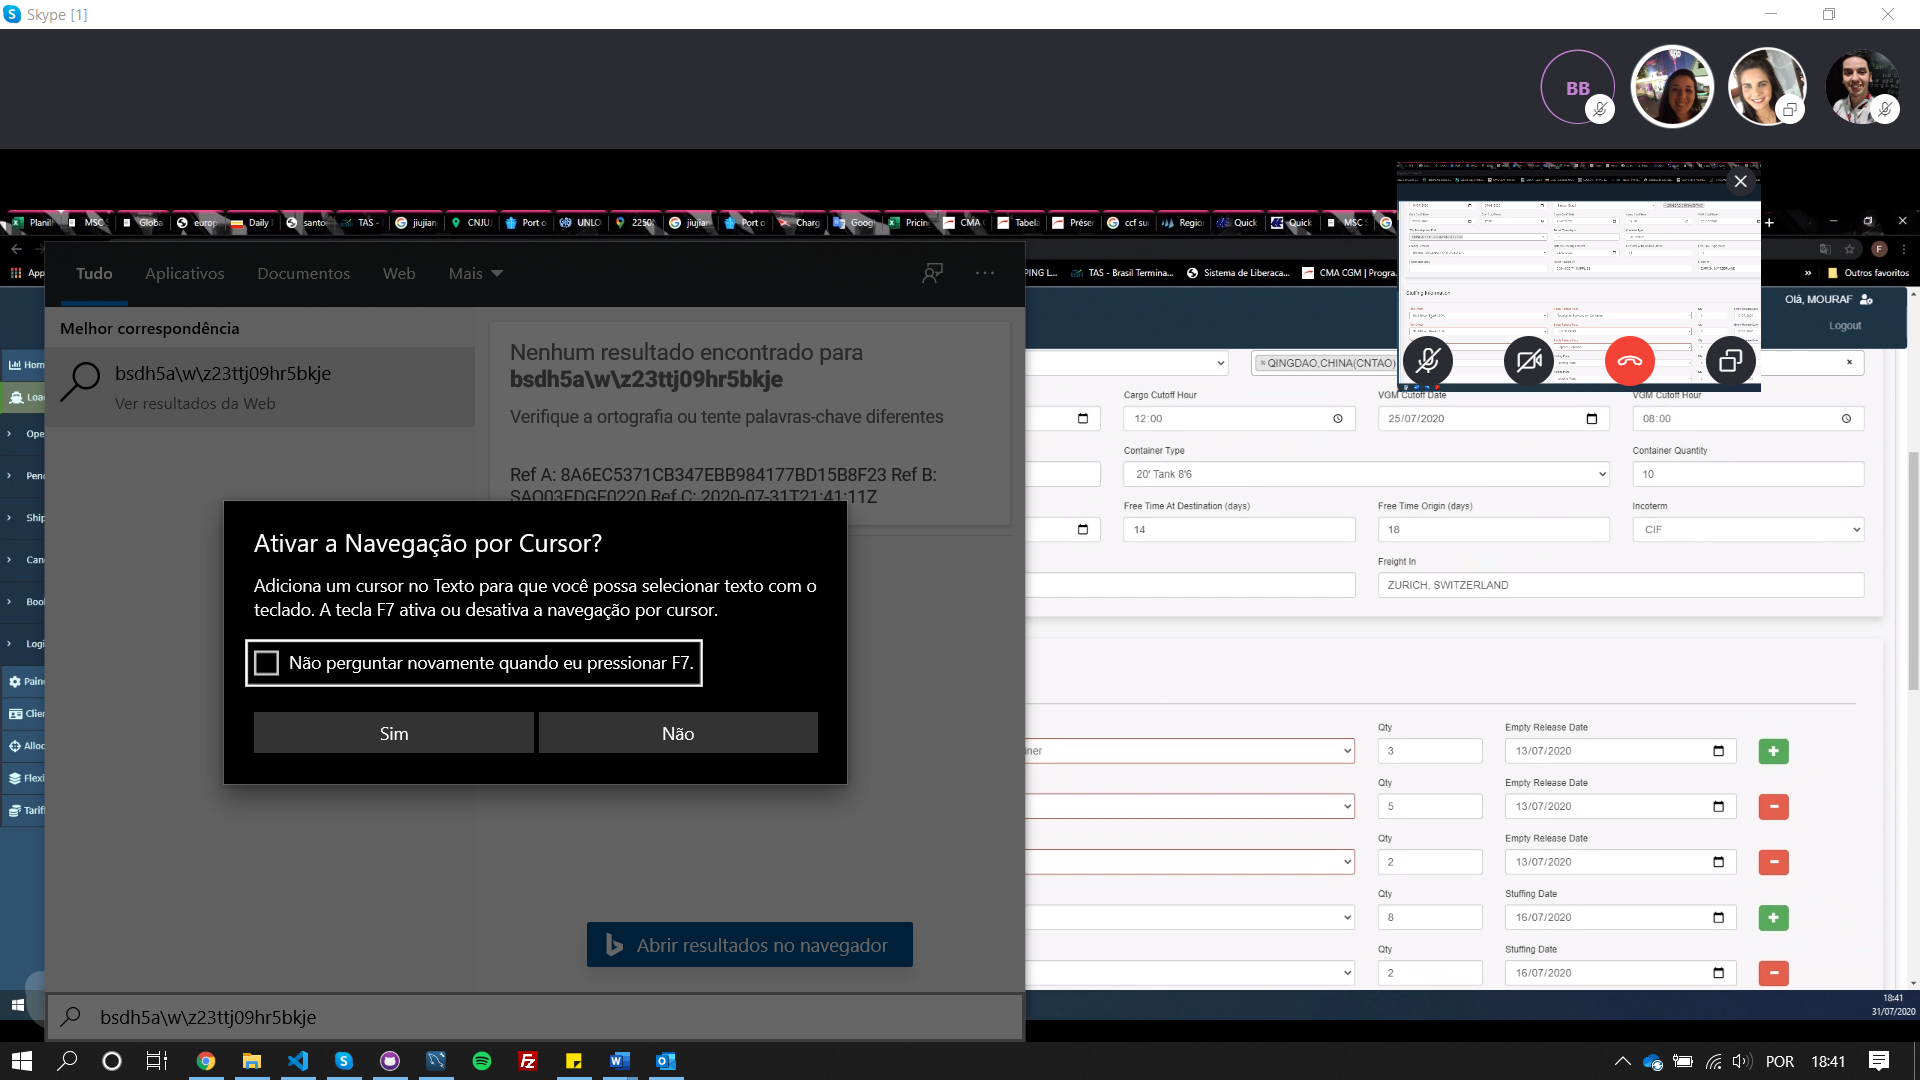Open Container Type dropdown showing 20' Tank
1920x1080 pixels.
coord(1365,474)
